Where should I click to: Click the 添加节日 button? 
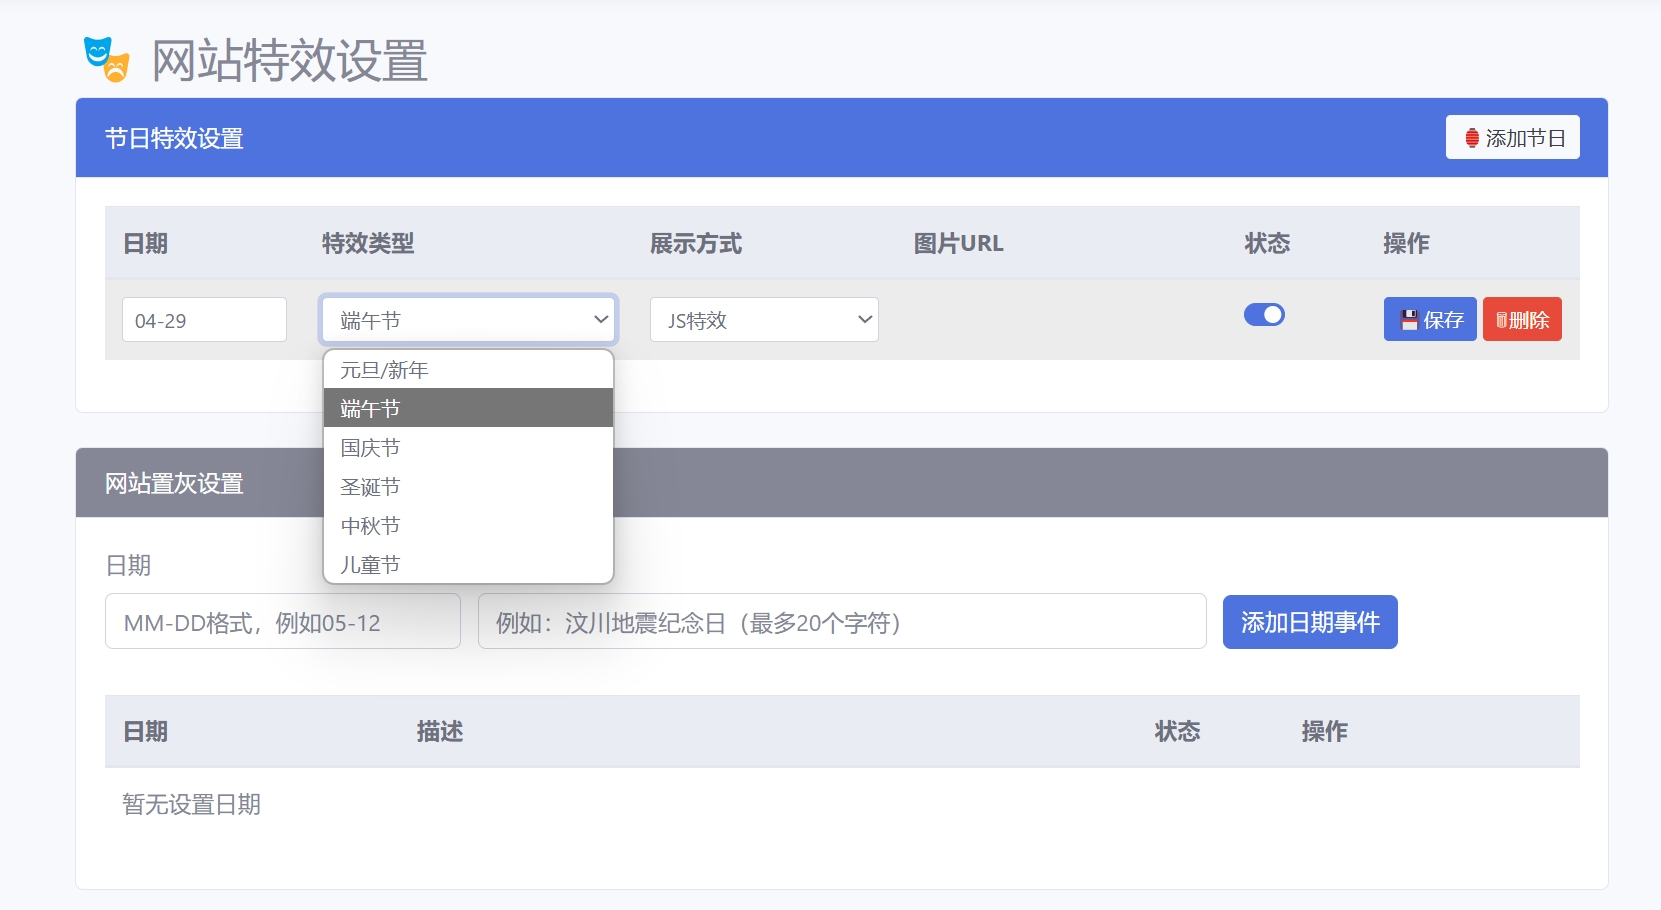coord(1512,138)
